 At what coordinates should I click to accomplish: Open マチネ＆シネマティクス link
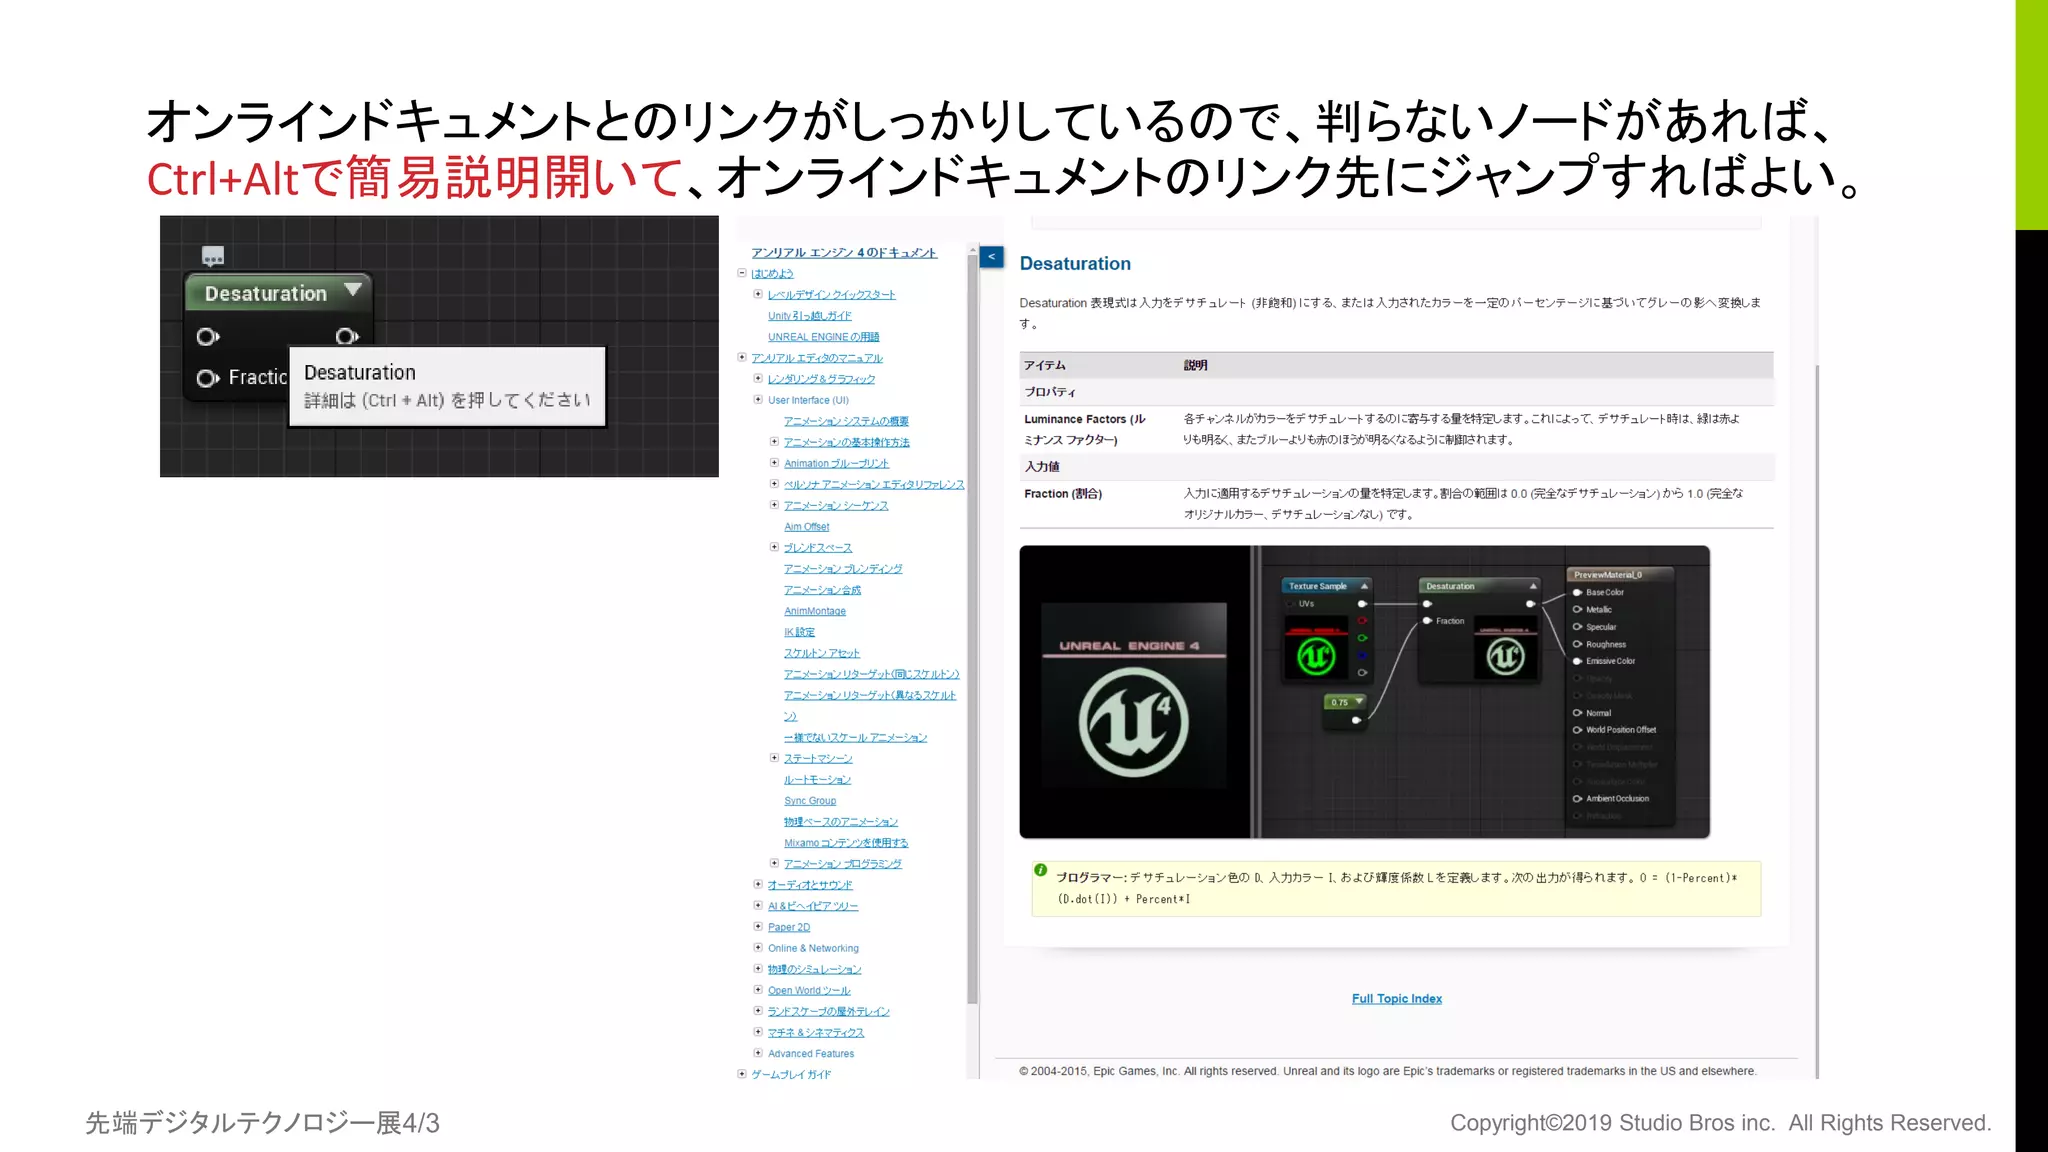[816, 1033]
